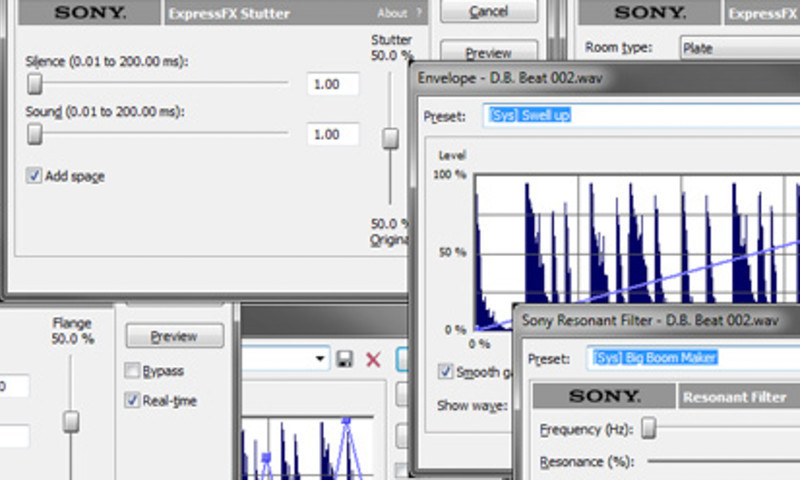Toggle the Bypass checkbox

(132, 370)
